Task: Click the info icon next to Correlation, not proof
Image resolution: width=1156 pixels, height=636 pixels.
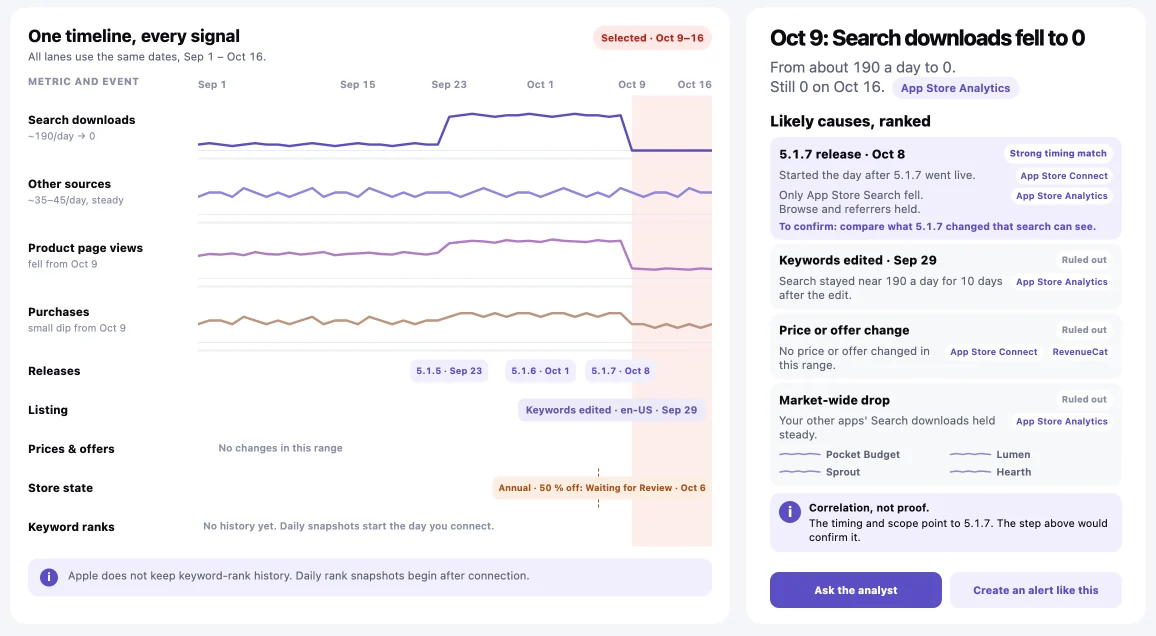Action: pos(790,511)
